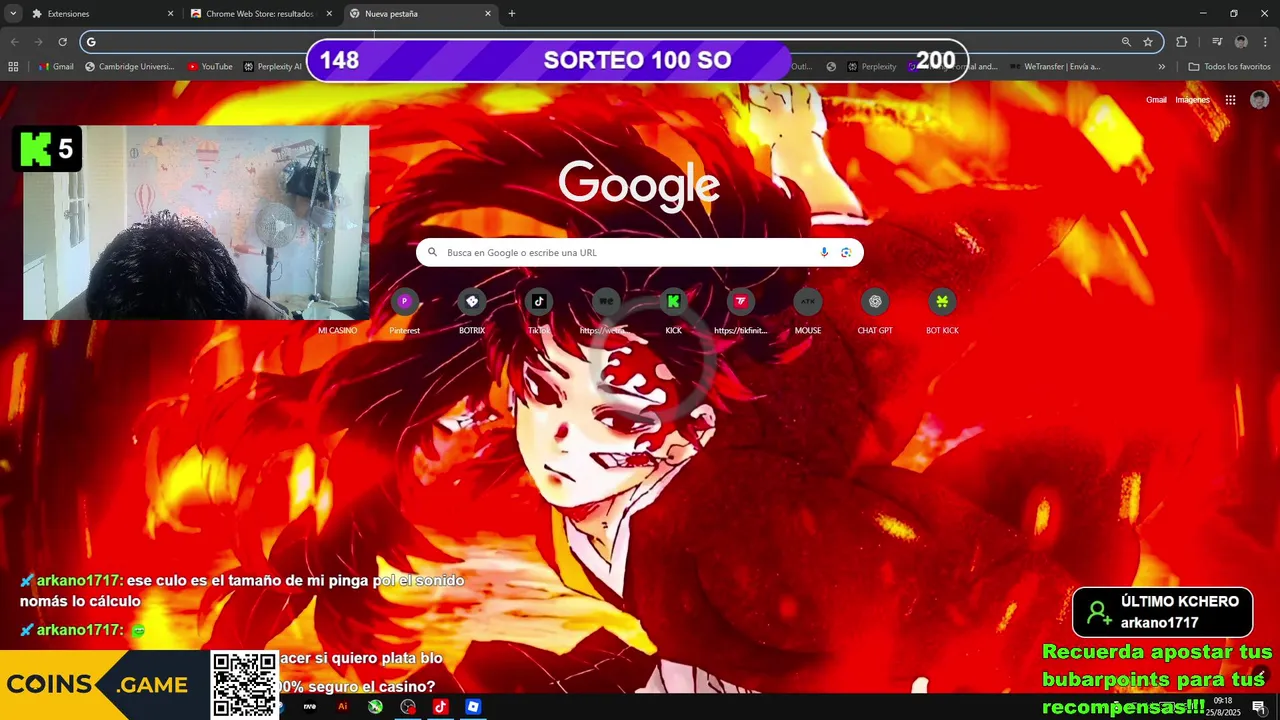
Task: Open the Extensions puzzle menu
Action: click(x=1182, y=42)
